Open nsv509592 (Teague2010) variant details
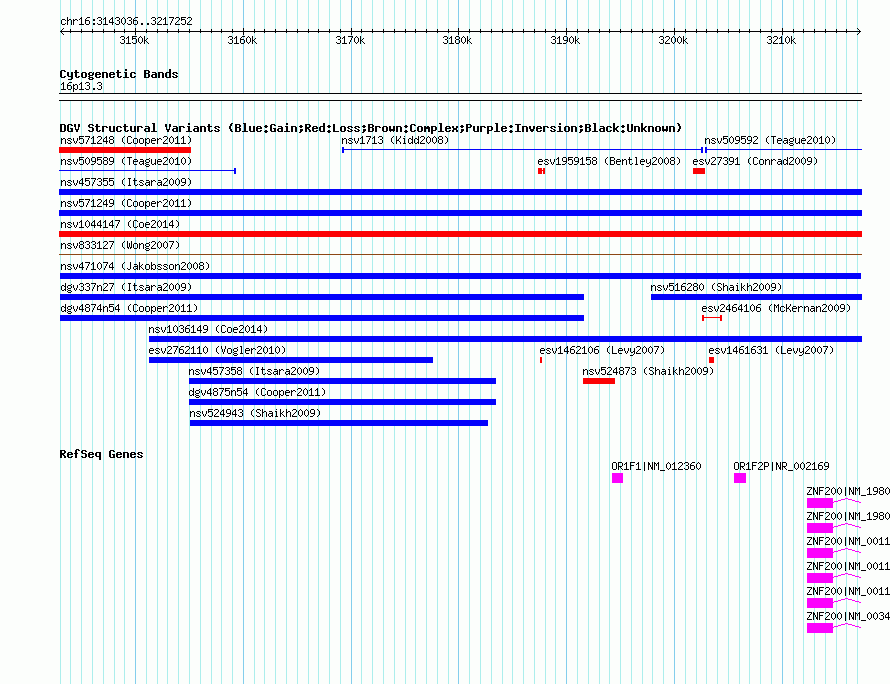 [770, 140]
